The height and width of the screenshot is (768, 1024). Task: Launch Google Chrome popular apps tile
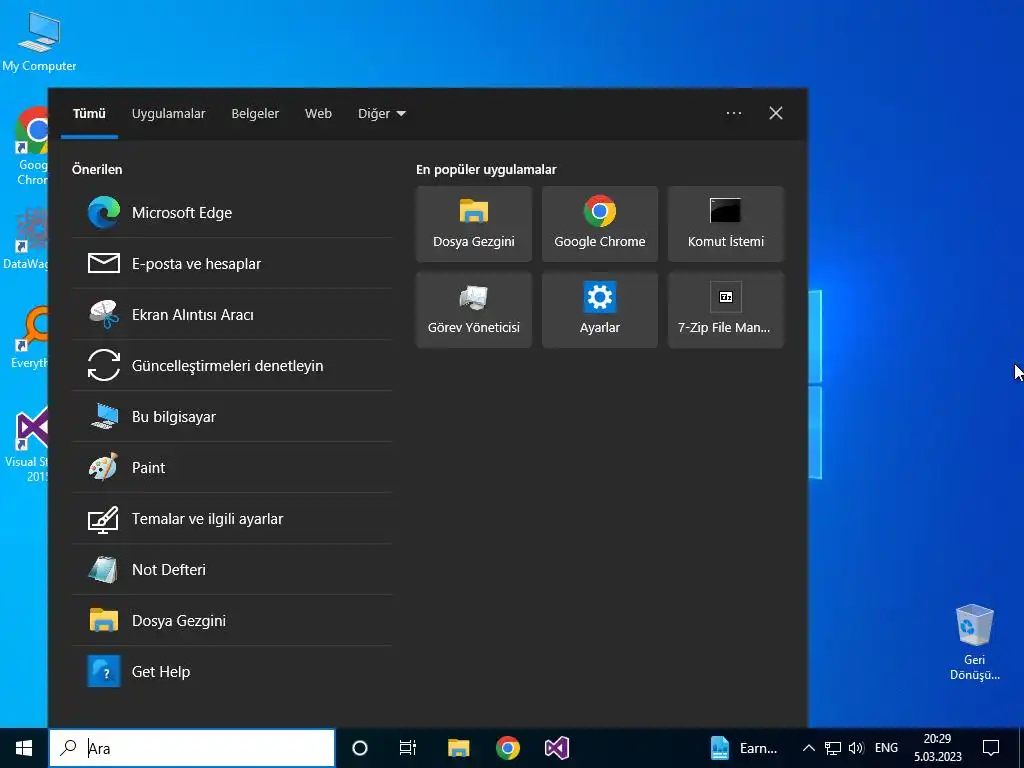tap(600, 224)
